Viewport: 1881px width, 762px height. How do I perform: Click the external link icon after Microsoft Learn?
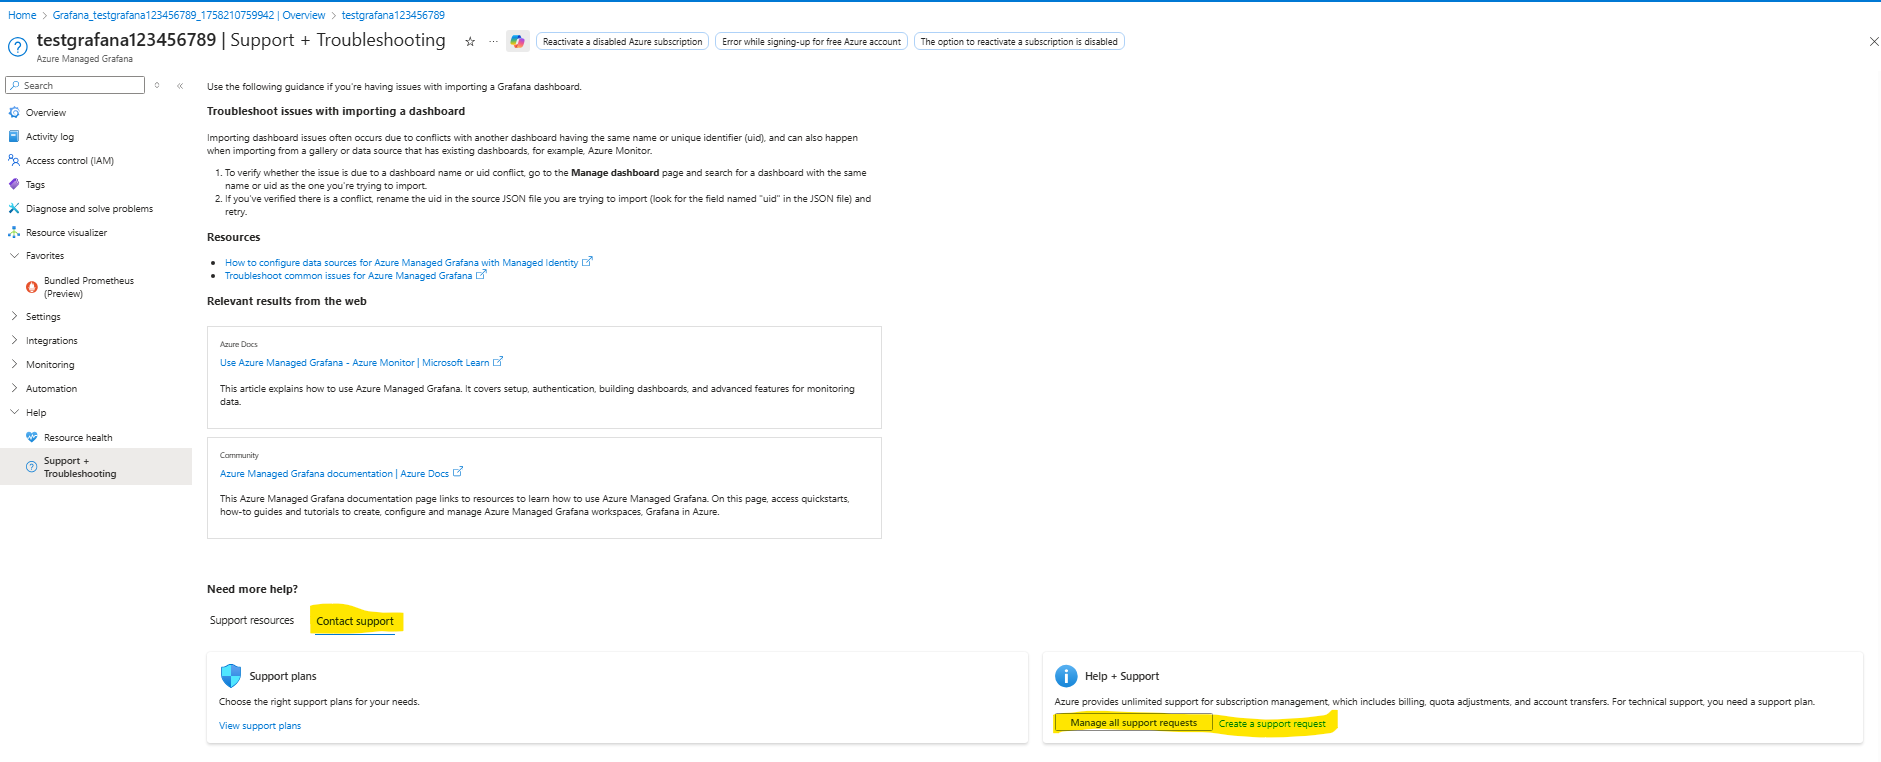498,362
